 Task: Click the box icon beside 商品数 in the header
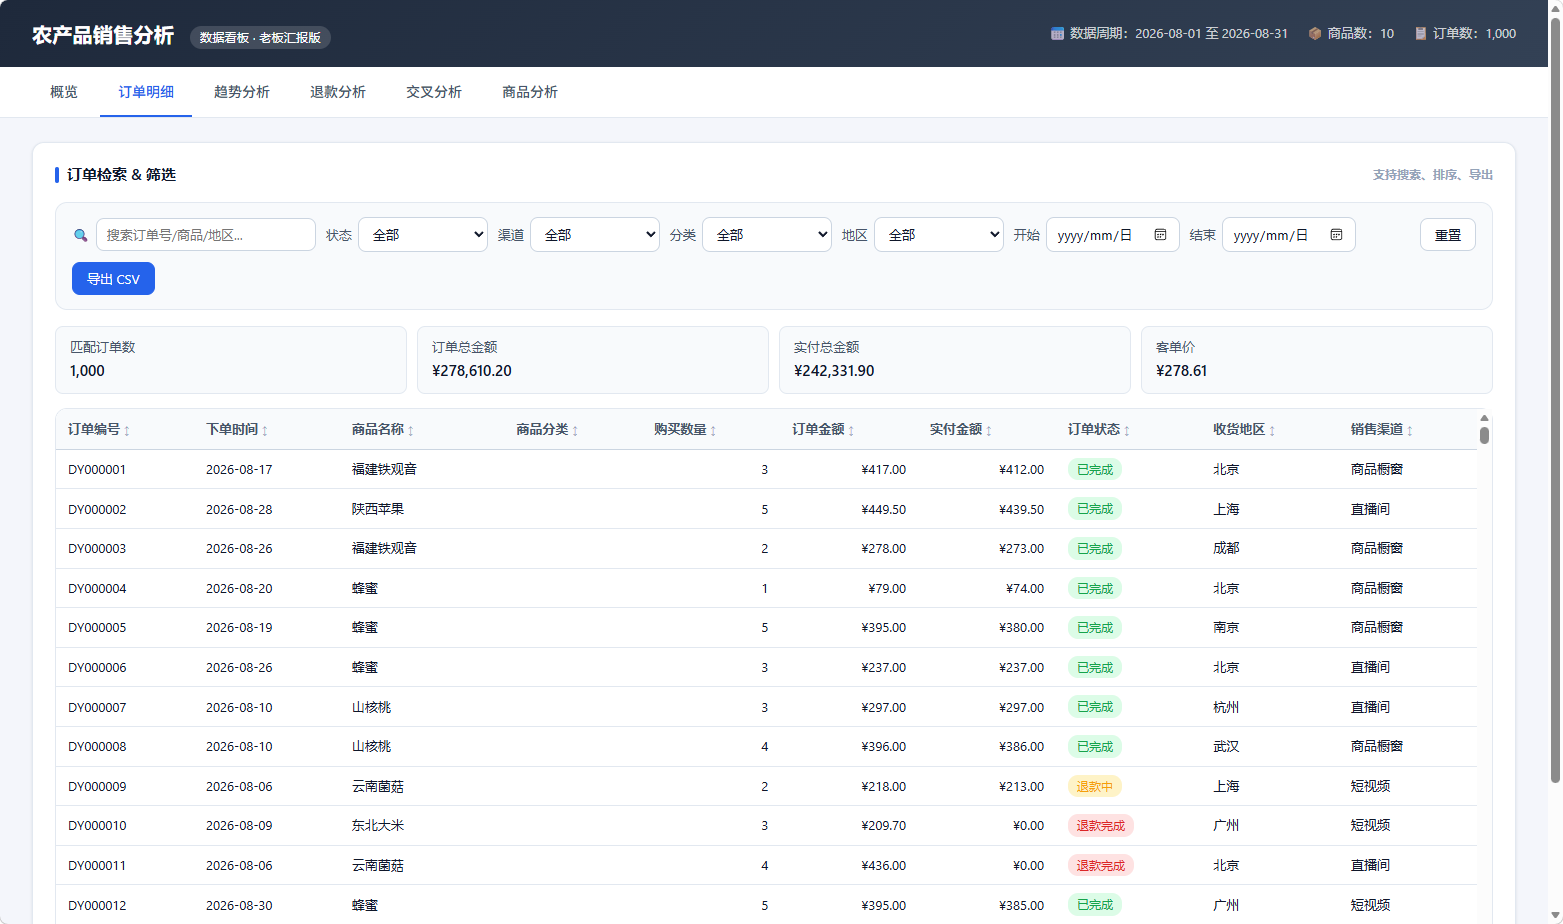1315,34
